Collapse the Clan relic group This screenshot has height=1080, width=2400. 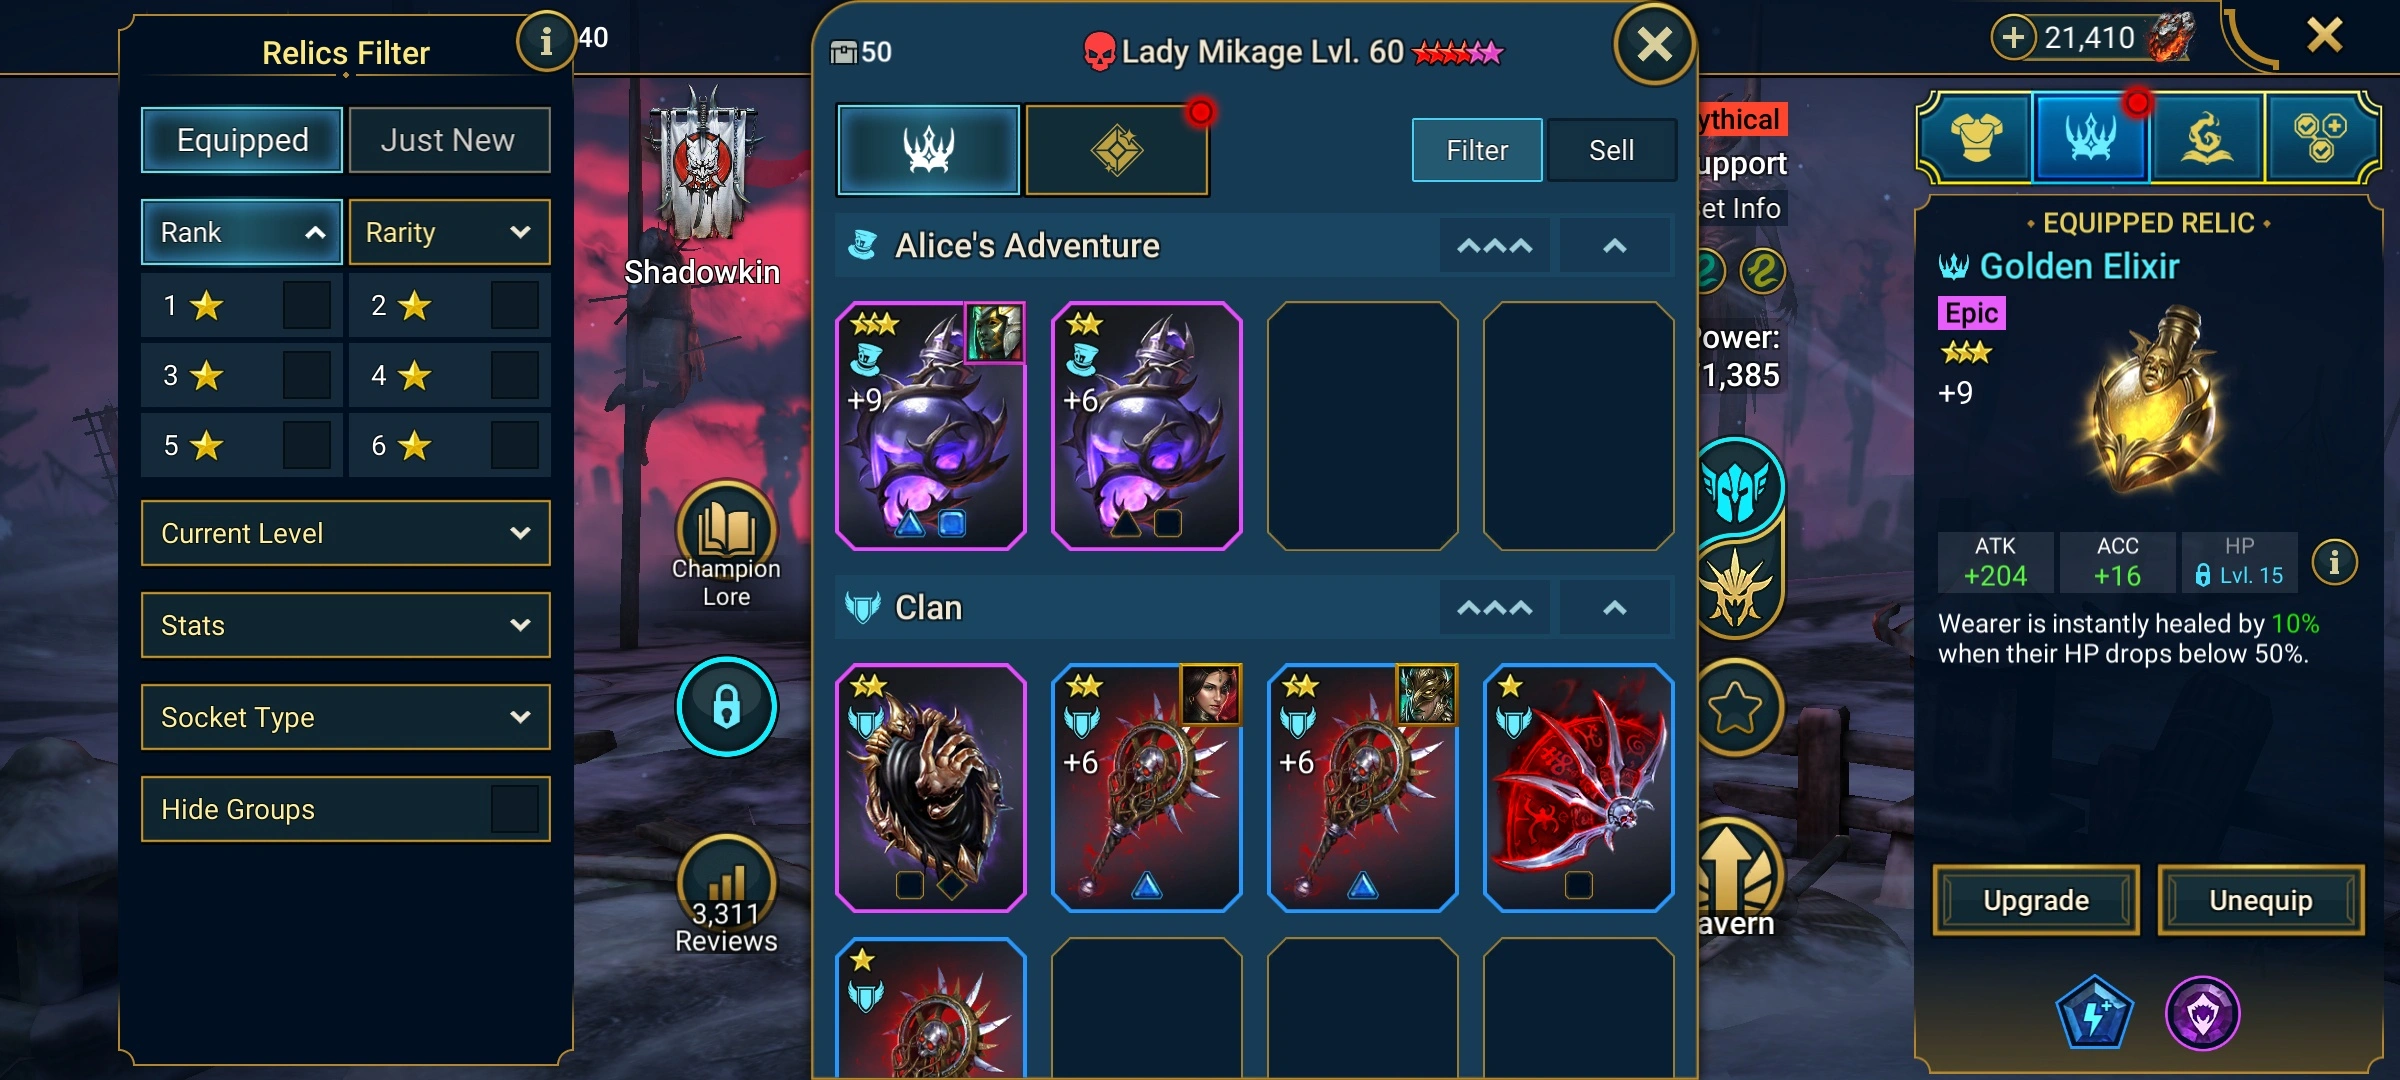1615,608
